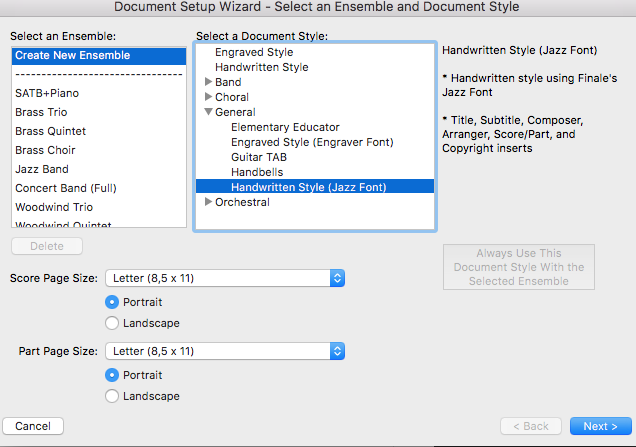
Task: Expand the Choral document style category
Action: pyautogui.click(x=208, y=97)
